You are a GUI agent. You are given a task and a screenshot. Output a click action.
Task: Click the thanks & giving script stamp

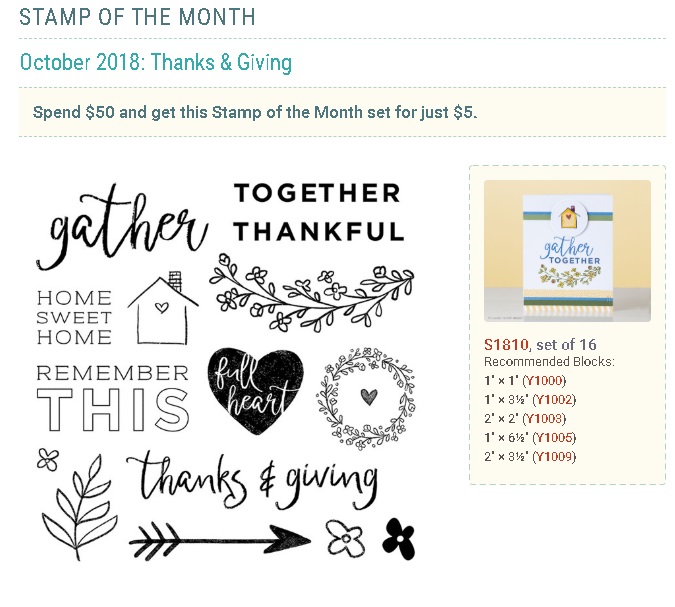[x=252, y=480]
